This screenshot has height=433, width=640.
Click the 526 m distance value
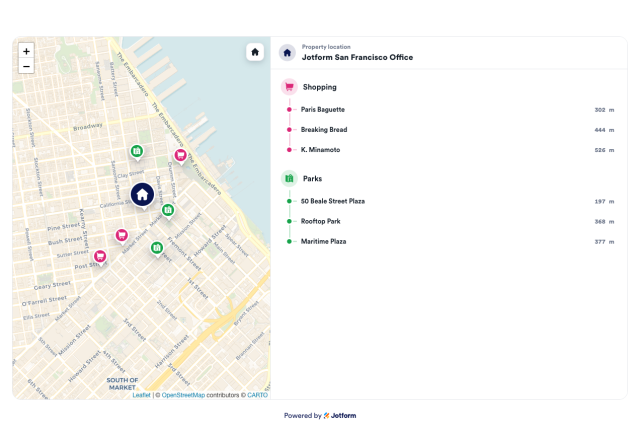click(604, 150)
